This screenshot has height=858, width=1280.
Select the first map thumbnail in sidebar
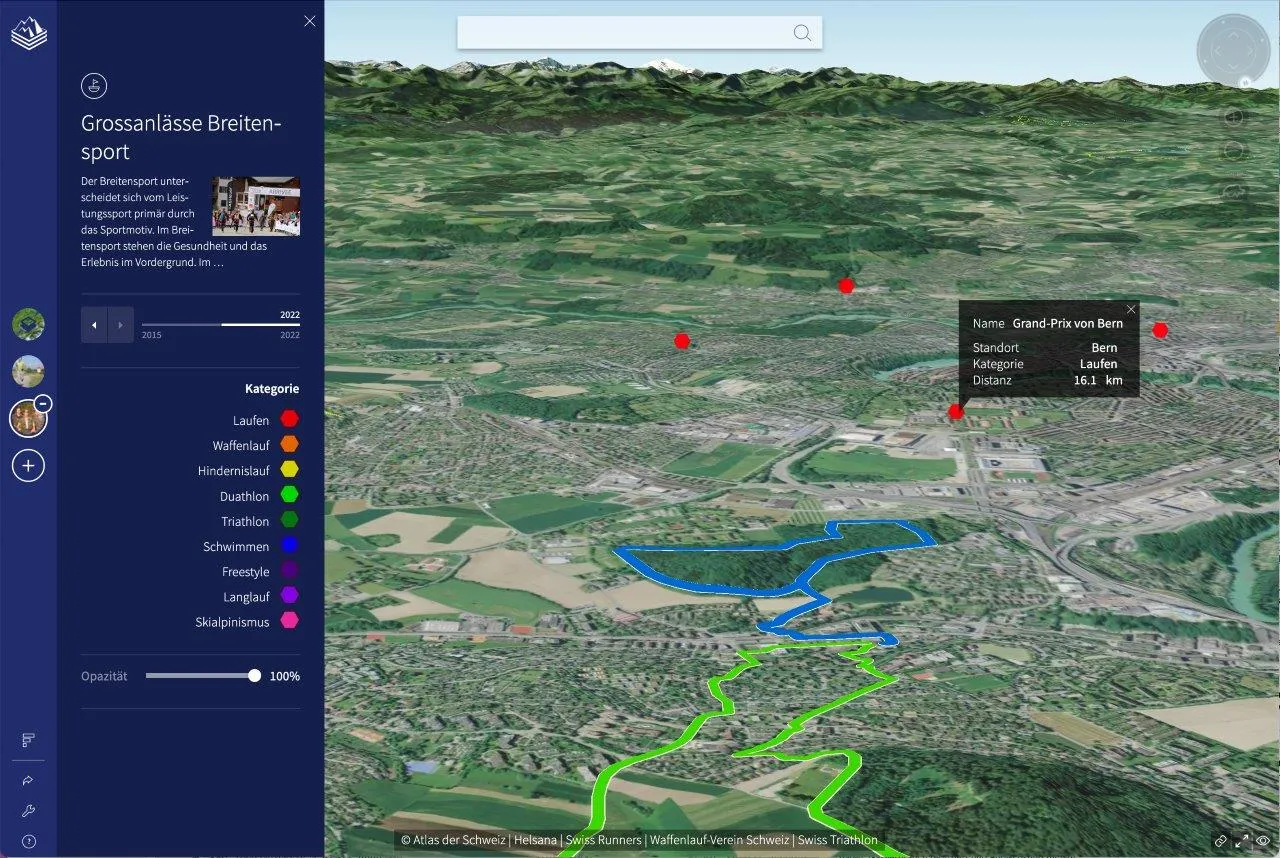click(28, 324)
